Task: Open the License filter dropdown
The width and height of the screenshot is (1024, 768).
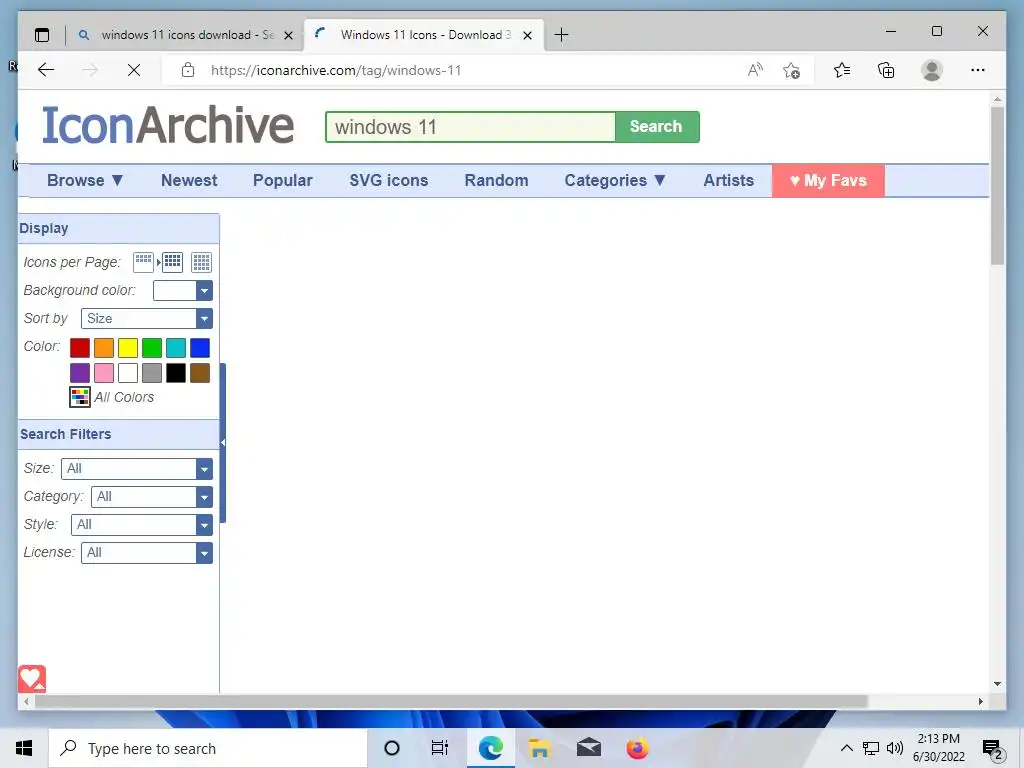Action: pos(147,552)
